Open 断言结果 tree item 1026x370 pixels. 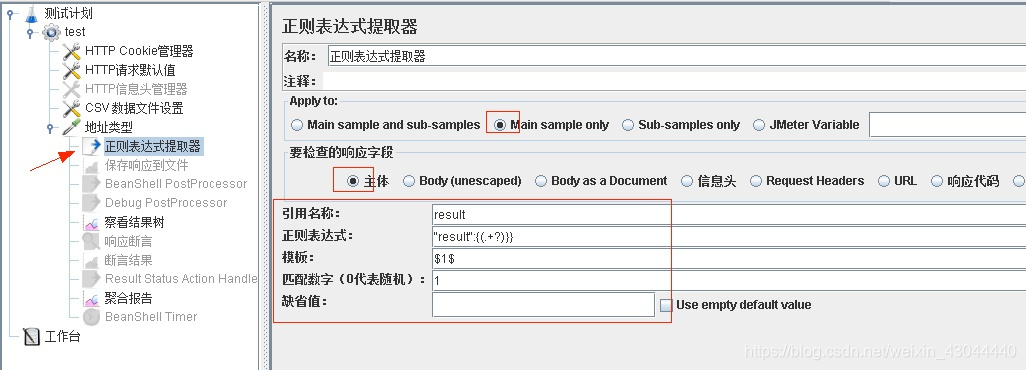(128, 261)
